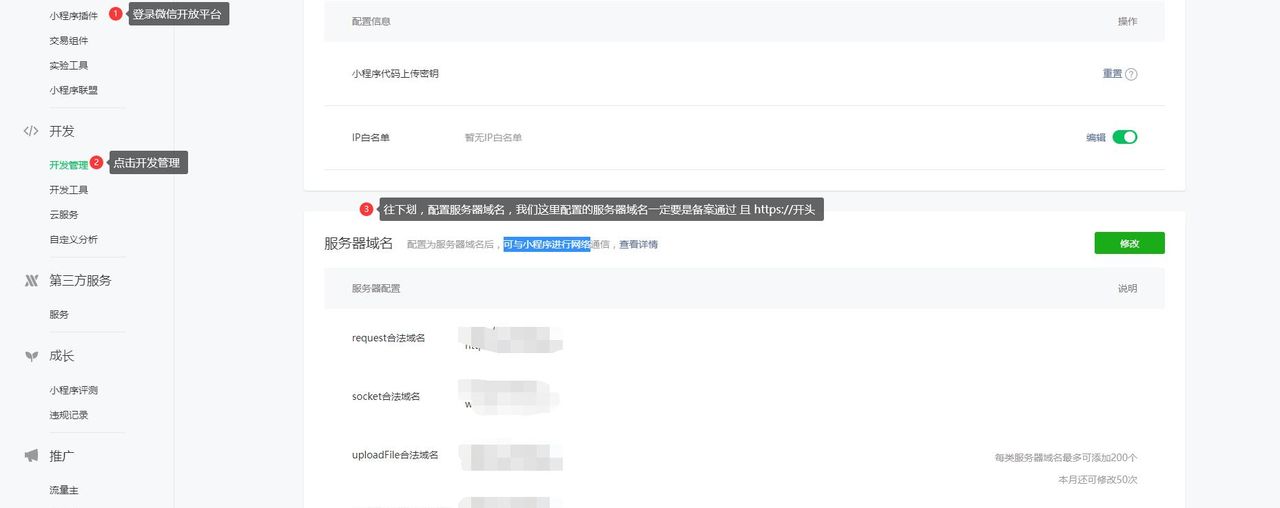Click the blurred socket domain value

510,396
